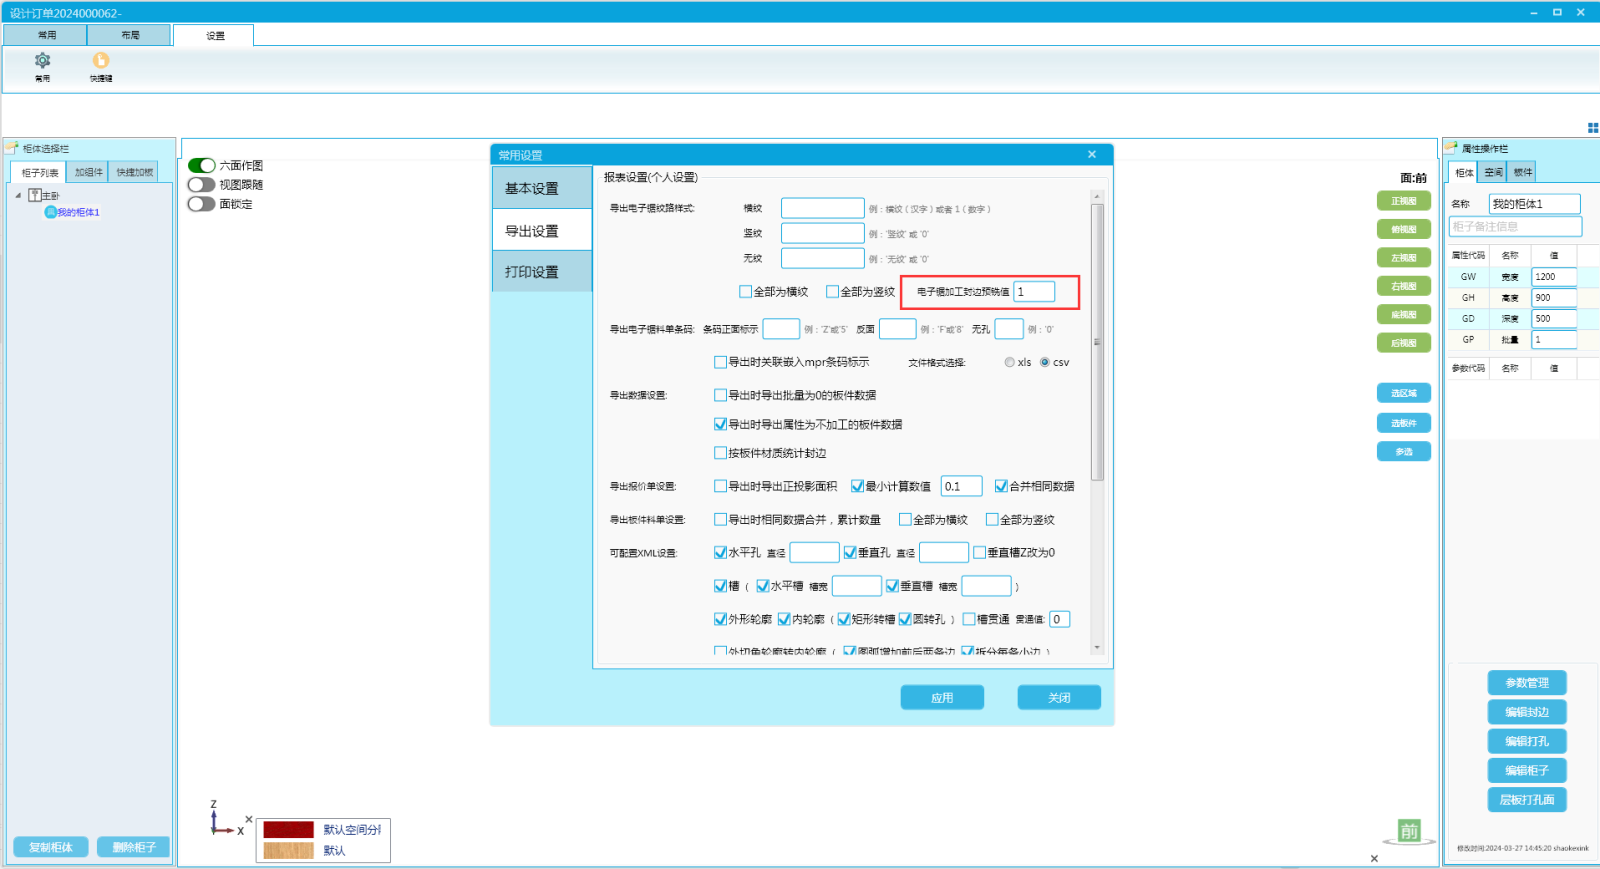Pick the wood-grain 默认 swatch

point(288,850)
